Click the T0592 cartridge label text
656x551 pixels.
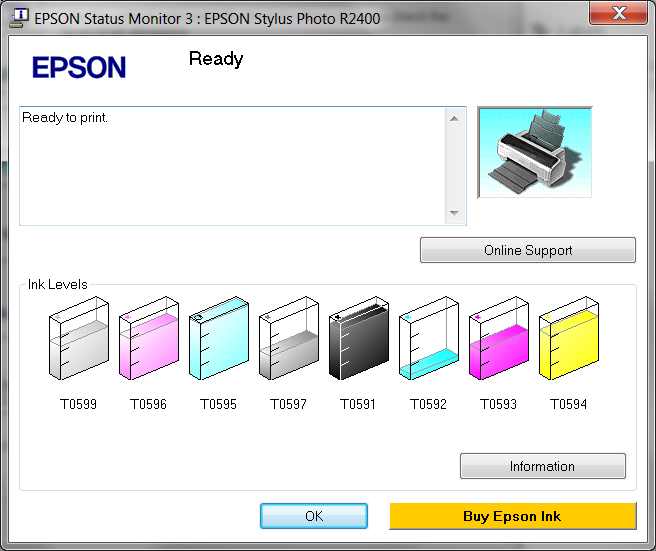[428, 404]
